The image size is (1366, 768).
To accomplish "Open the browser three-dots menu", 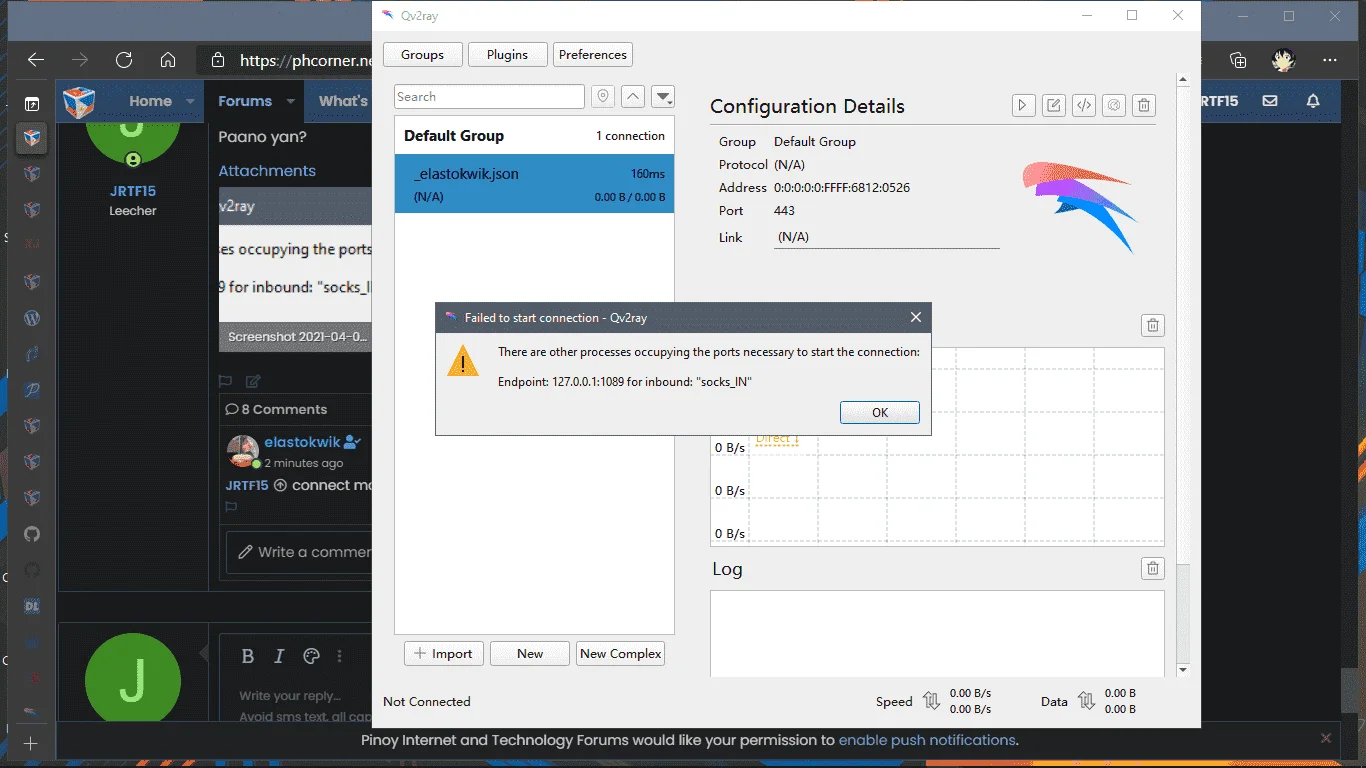I will pyautogui.click(x=1330, y=60).
